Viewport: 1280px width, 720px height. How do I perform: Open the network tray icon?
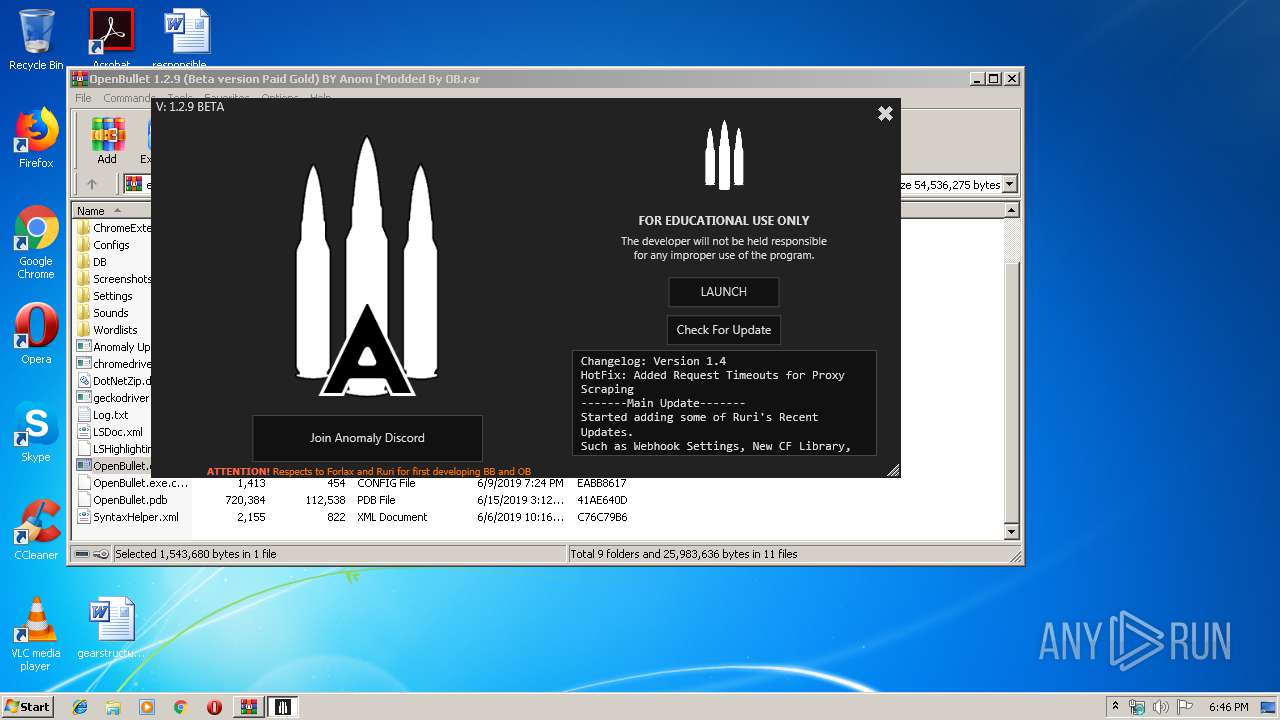tap(1137, 707)
